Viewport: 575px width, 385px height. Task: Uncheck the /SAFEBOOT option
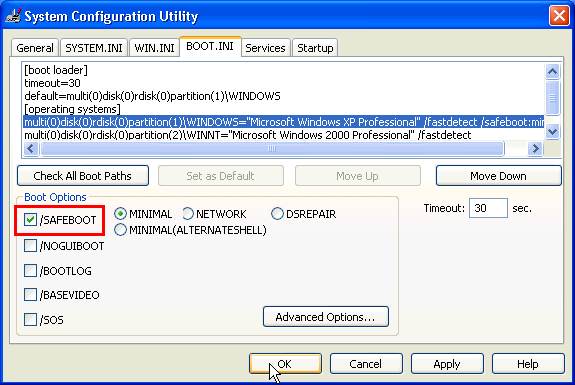[x=30, y=220]
